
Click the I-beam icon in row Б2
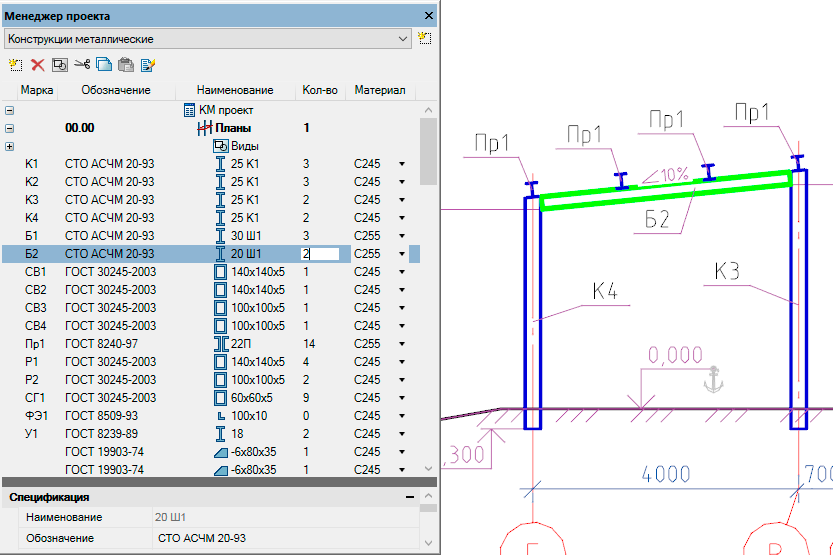point(220,254)
